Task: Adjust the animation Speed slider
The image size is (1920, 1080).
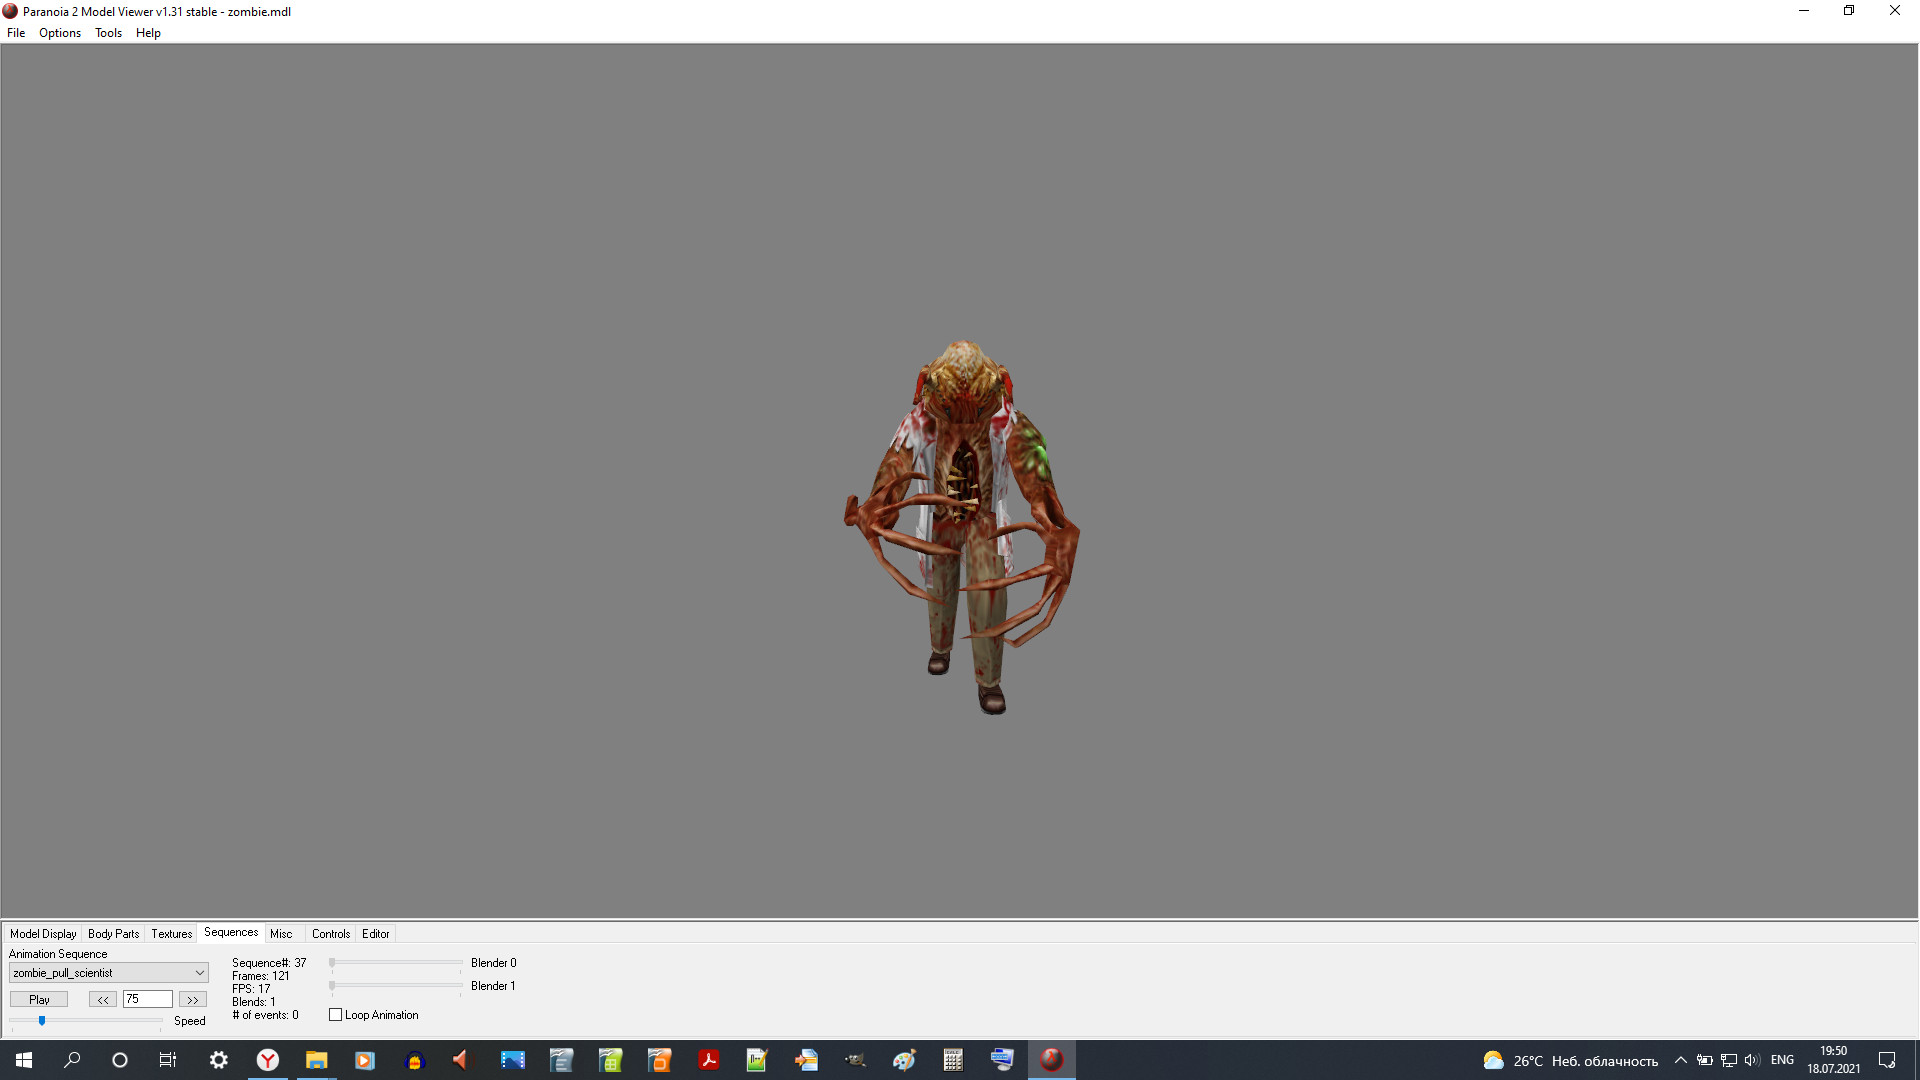Action: [x=43, y=1021]
